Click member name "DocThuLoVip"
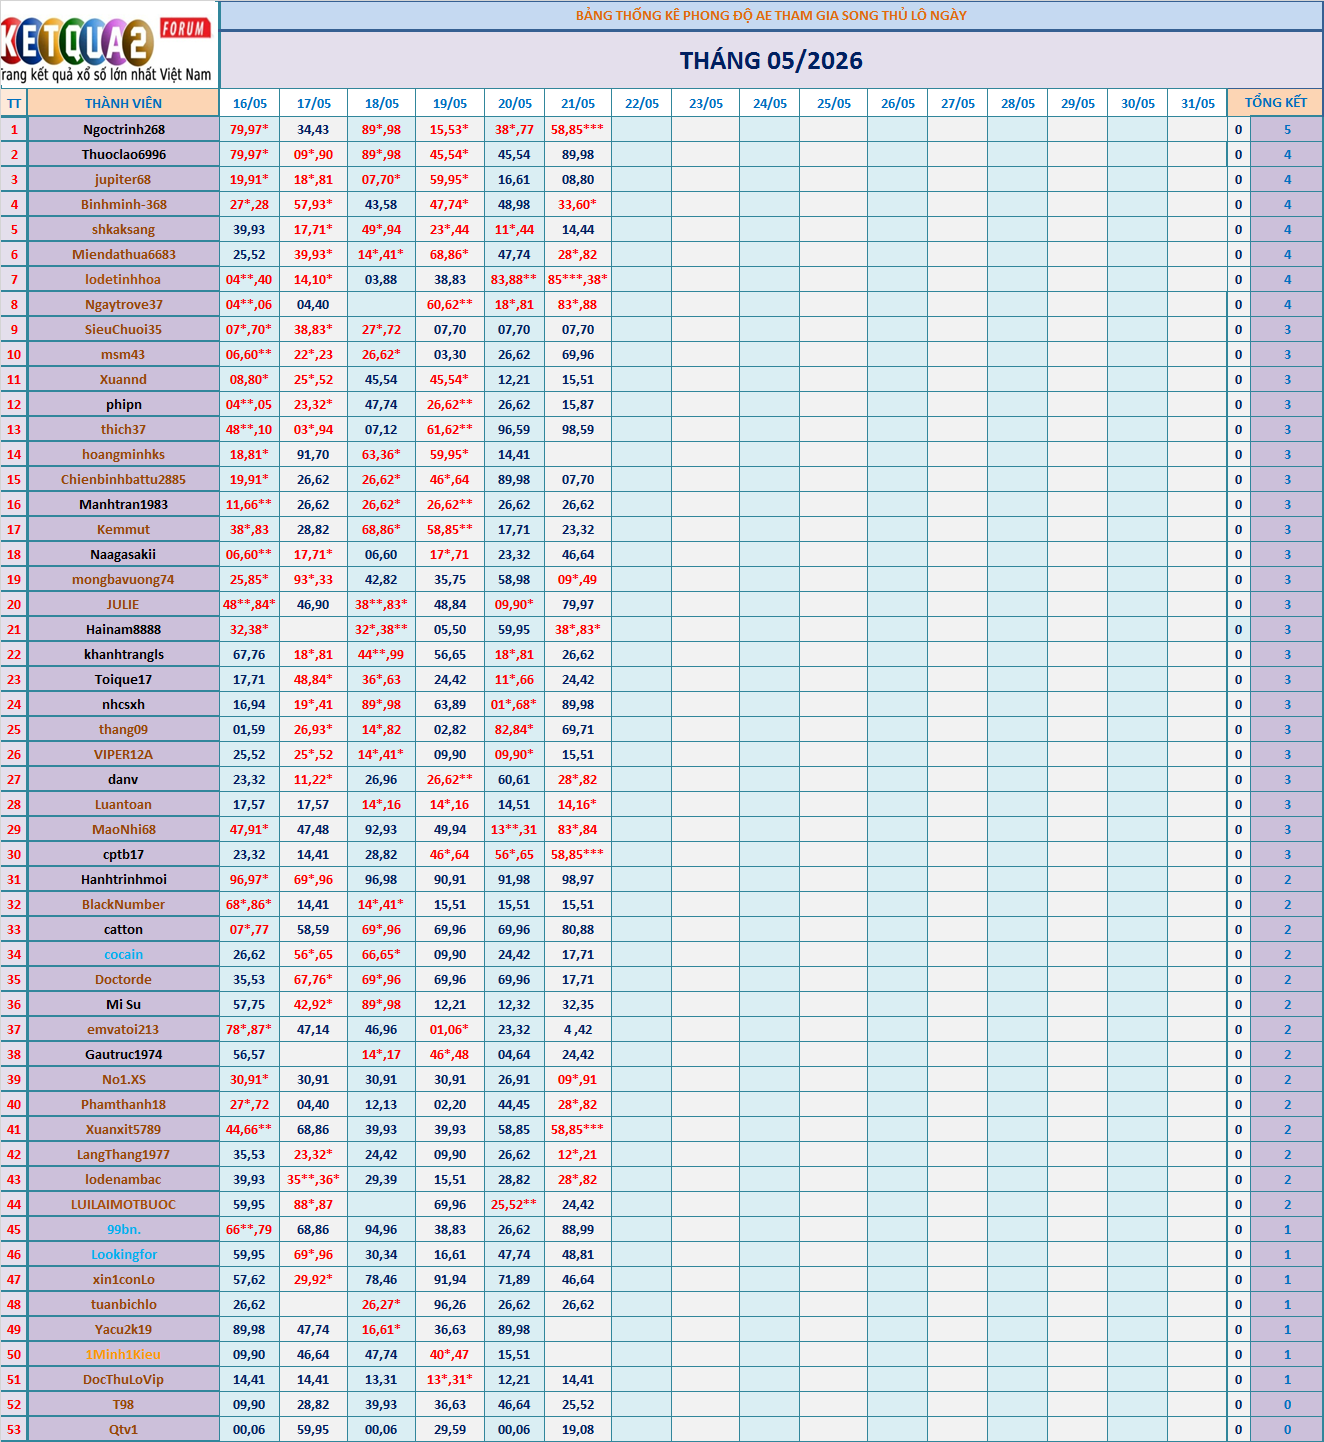Viewport: 1324px width, 1442px height. click(123, 1379)
